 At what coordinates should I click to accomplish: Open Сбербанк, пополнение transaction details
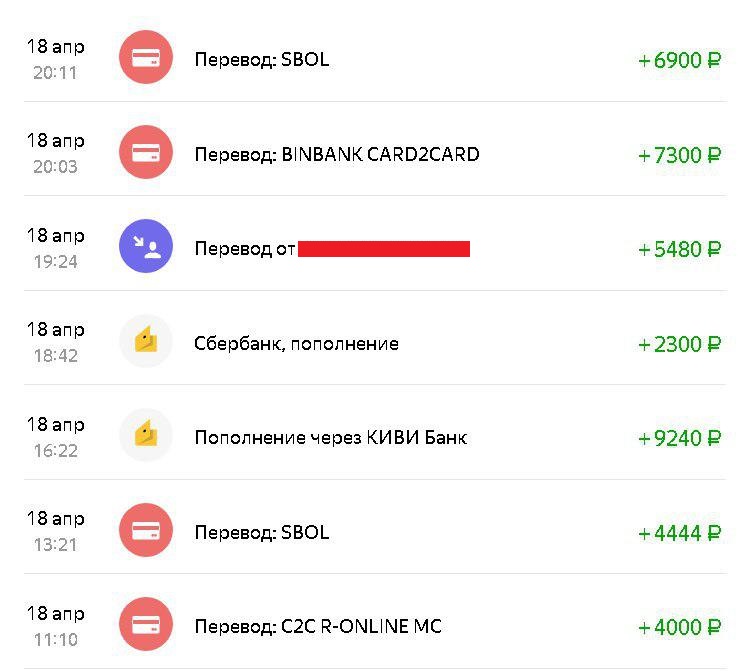point(296,343)
